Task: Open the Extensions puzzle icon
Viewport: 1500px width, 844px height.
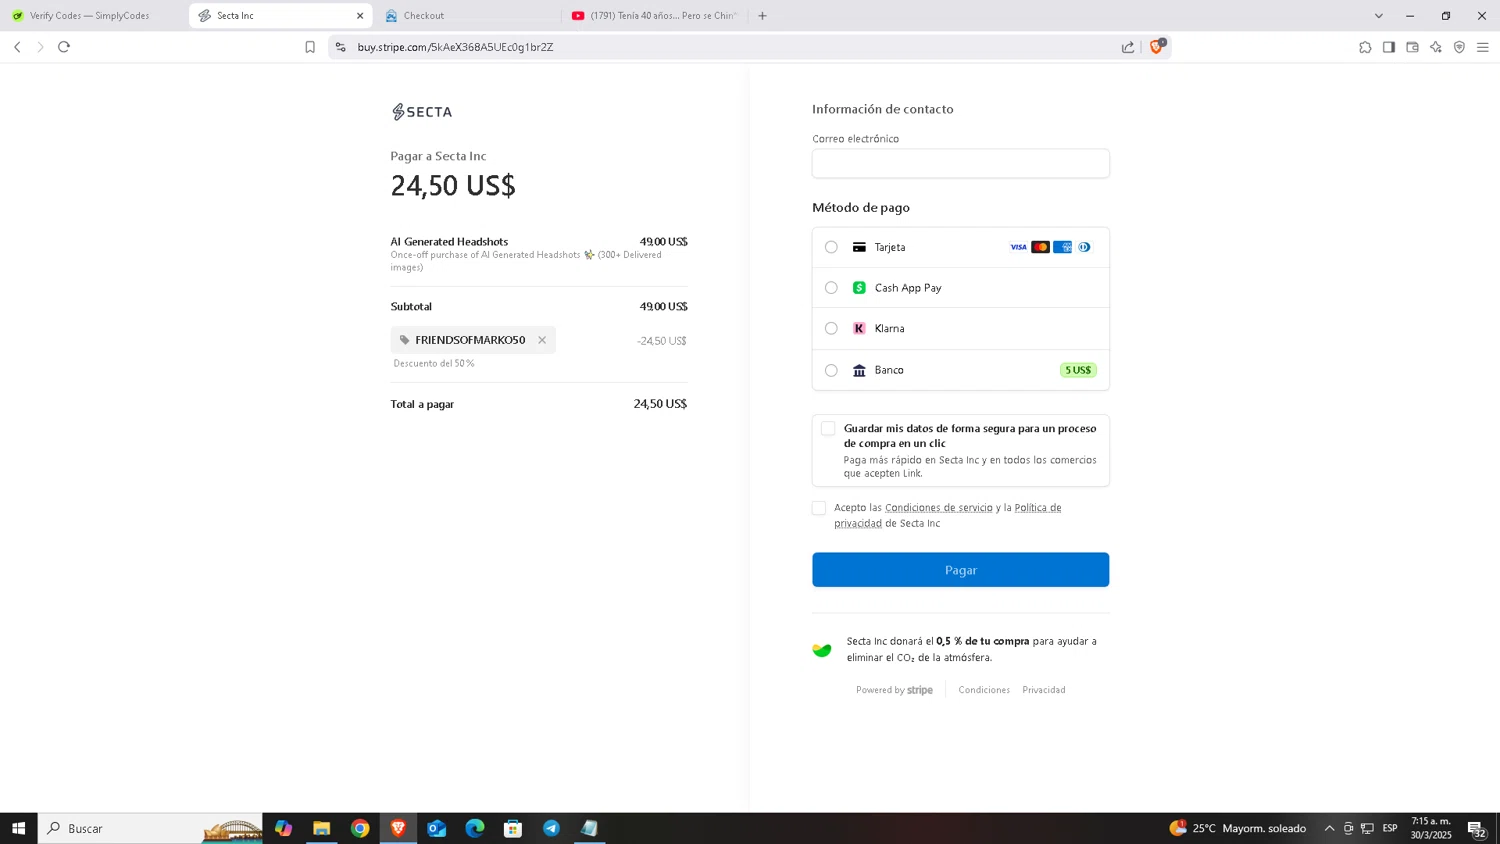Action: (x=1365, y=47)
